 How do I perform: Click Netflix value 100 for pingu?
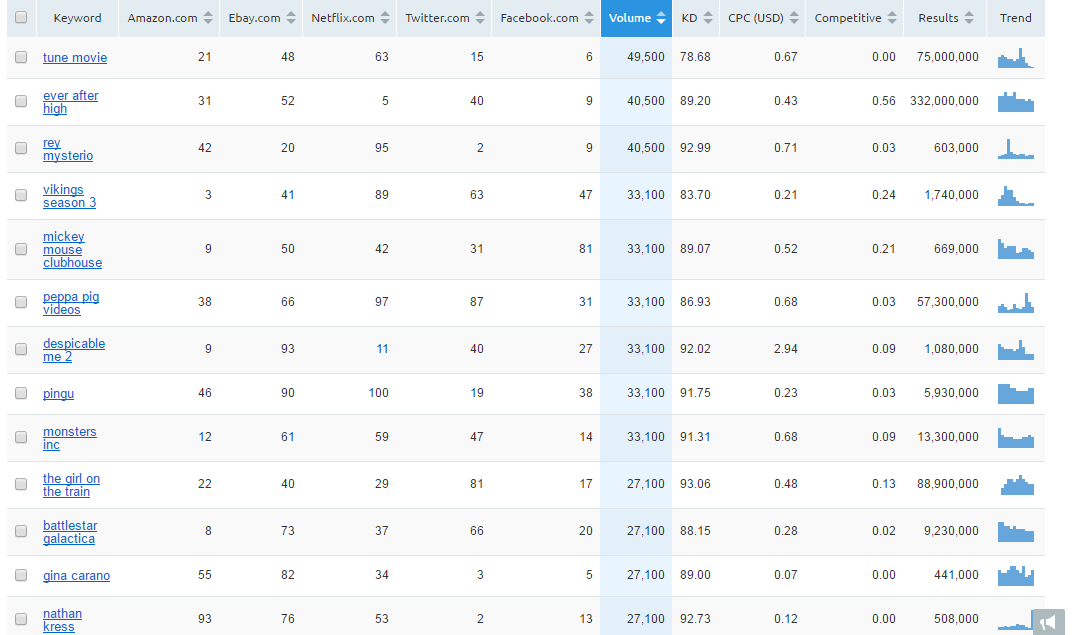coord(378,393)
